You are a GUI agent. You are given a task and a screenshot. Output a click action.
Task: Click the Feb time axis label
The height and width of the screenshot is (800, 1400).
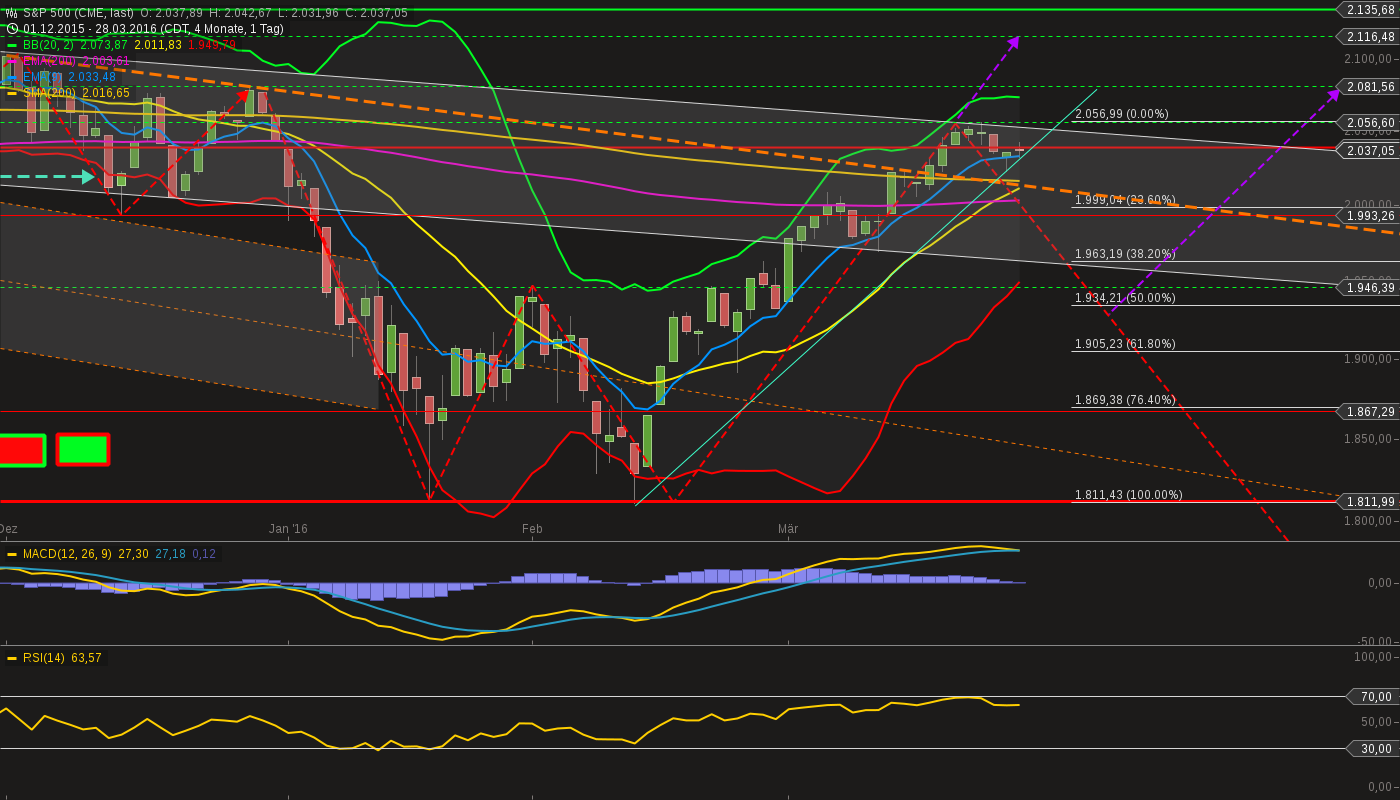coord(532,529)
